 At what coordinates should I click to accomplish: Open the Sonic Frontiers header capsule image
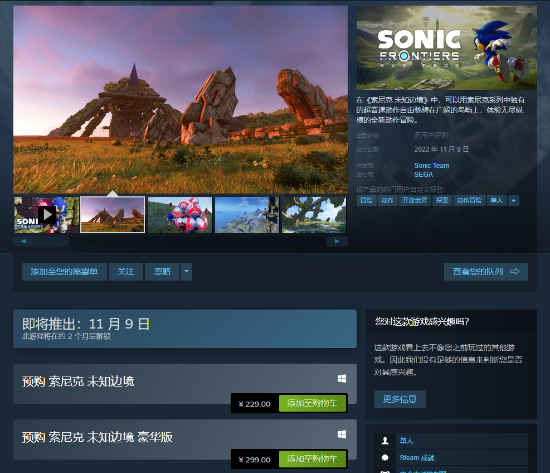(447, 48)
